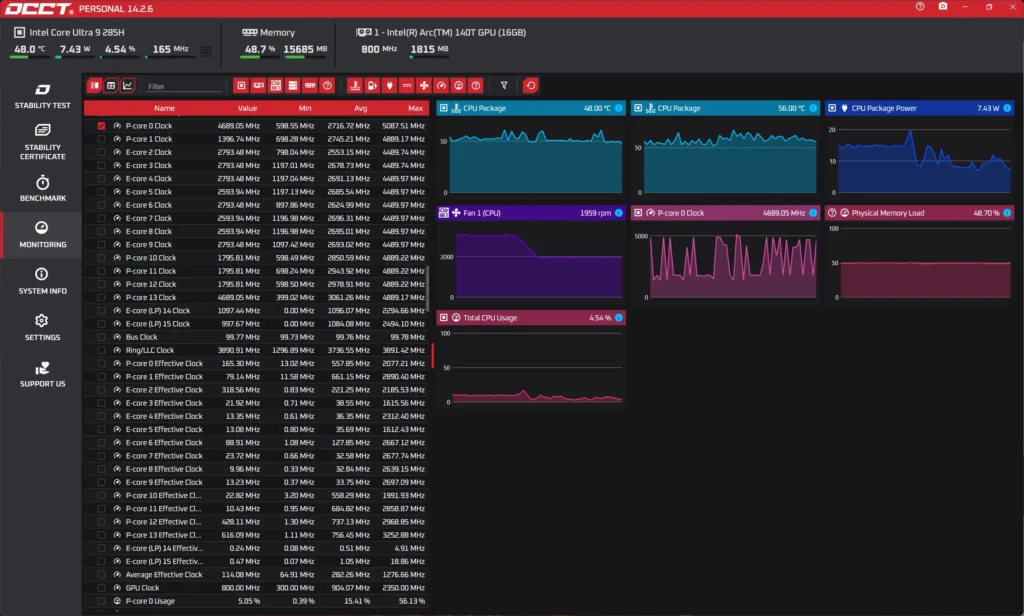Check the P-core 0 Effective Clock checkbox
Screen dimensions: 1024x616
tap(101, 363)
